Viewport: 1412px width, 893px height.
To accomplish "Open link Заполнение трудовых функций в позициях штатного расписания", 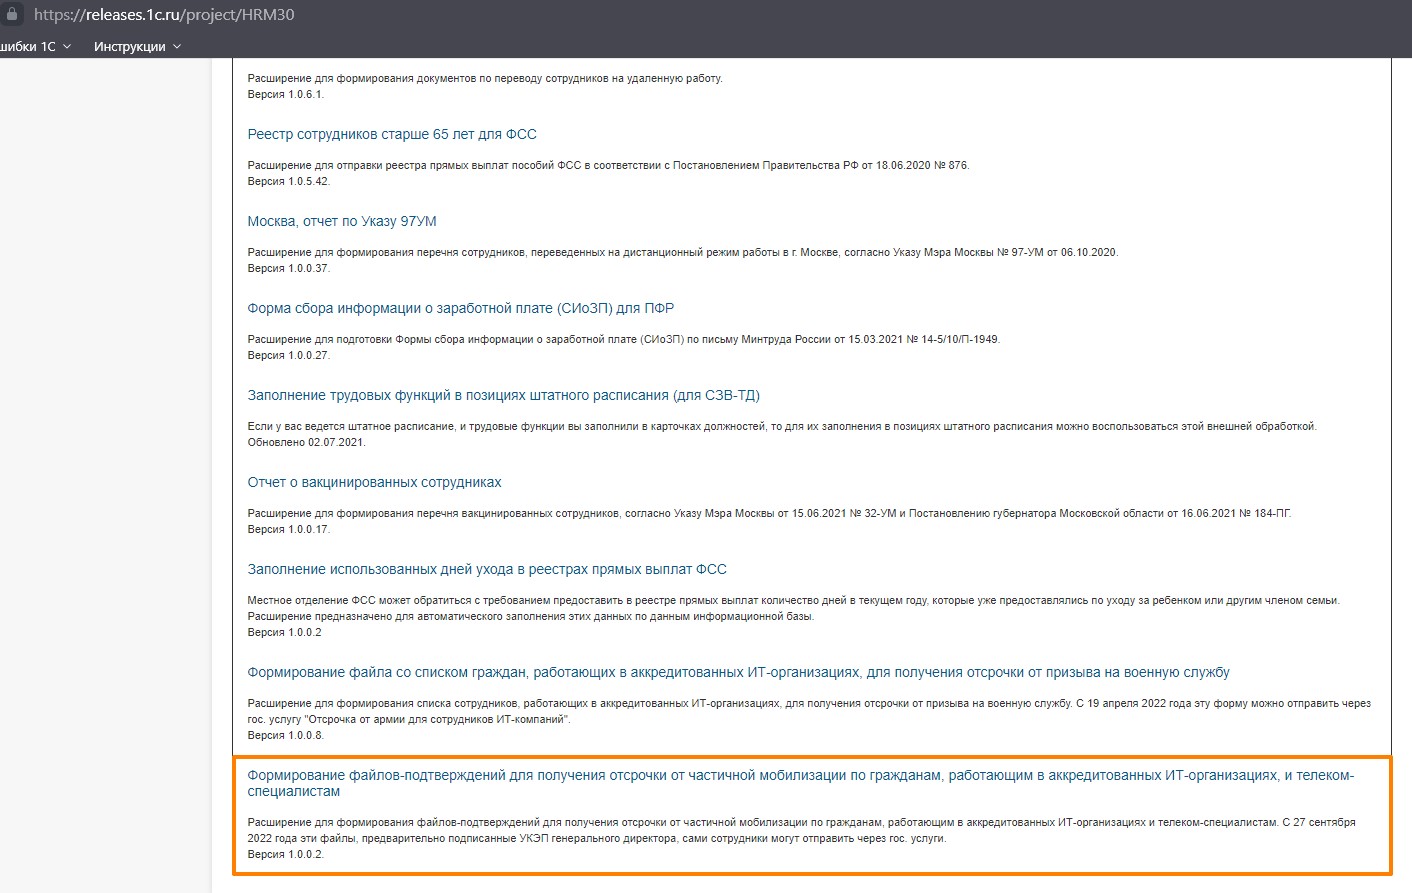I will pyautogui.click(x=504, y=395).
